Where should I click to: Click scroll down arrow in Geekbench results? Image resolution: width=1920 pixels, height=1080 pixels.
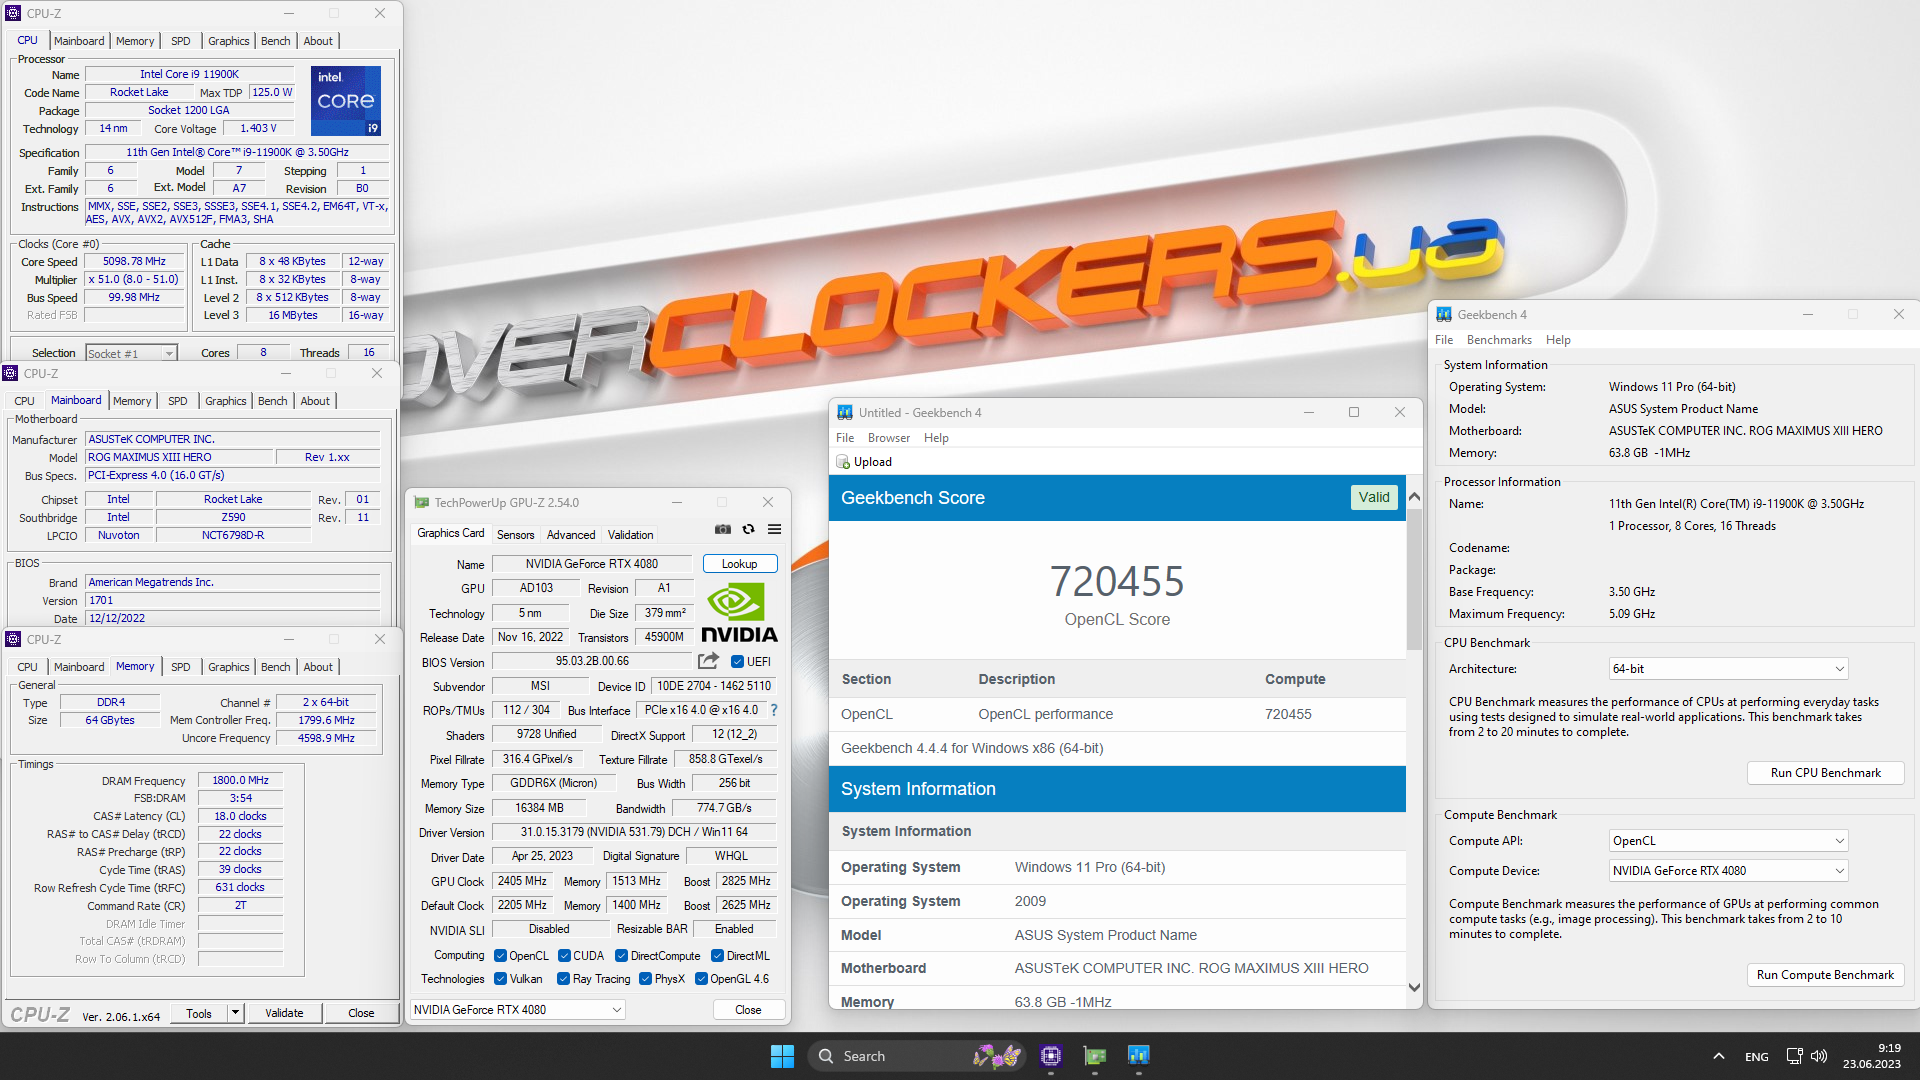(x=1413, y=987)
